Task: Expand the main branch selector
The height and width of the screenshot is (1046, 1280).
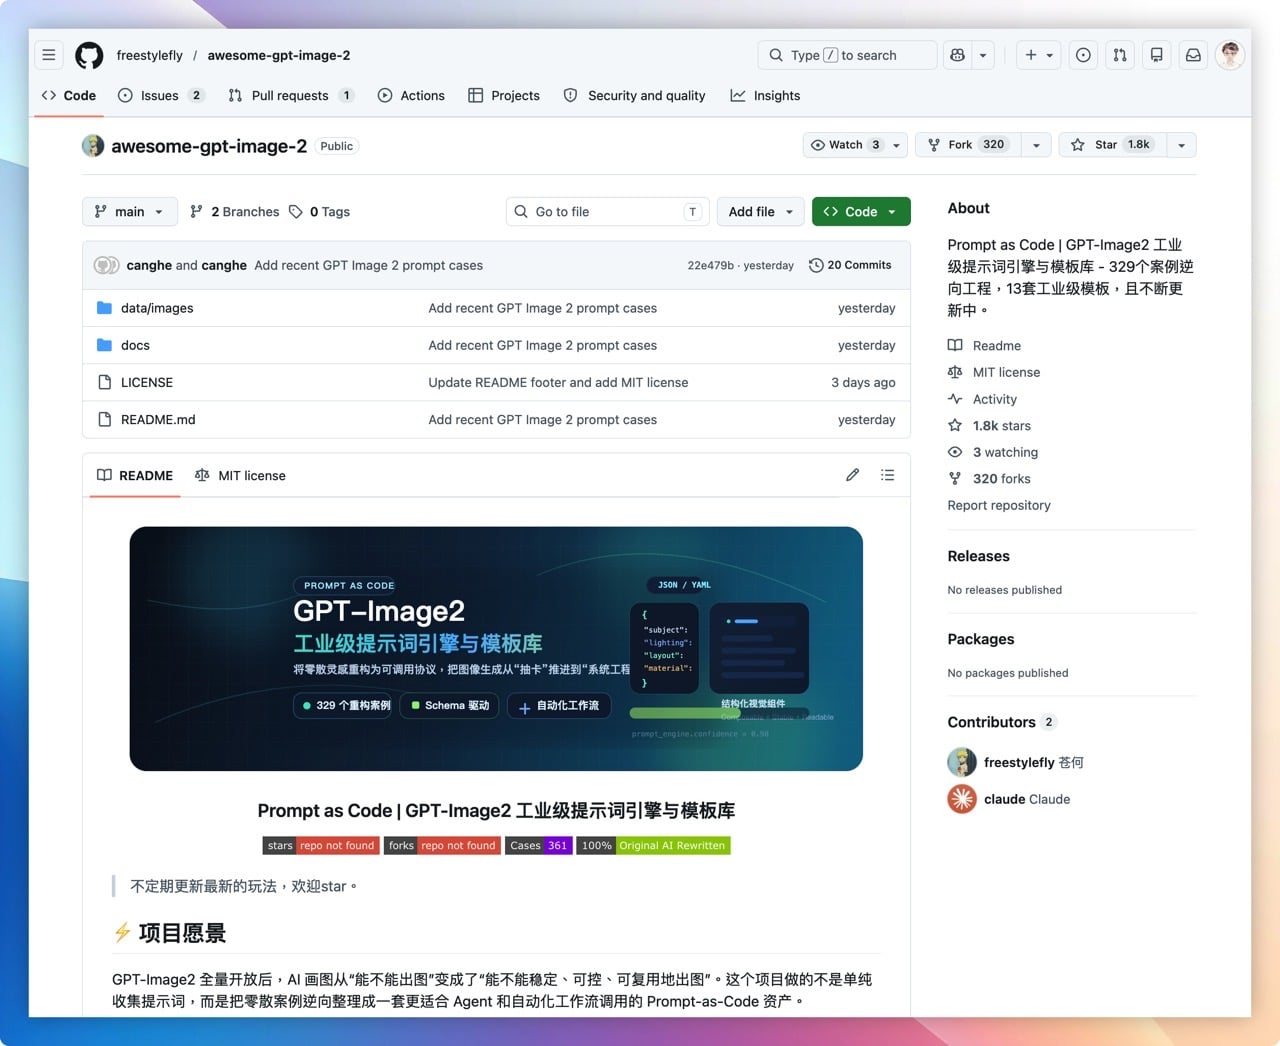Action: tap(129, 211)
